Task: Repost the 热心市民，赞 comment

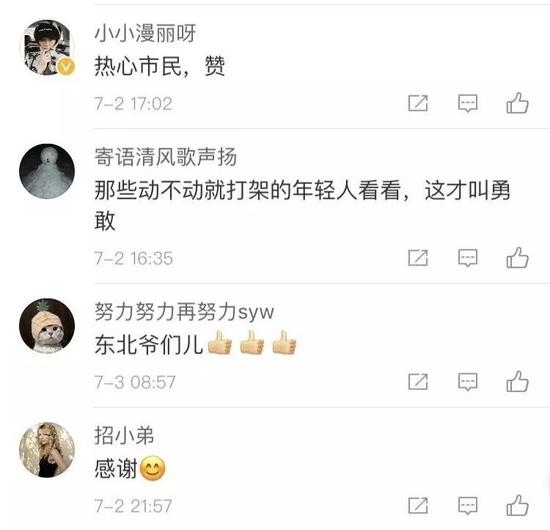Action: (418, 103)
